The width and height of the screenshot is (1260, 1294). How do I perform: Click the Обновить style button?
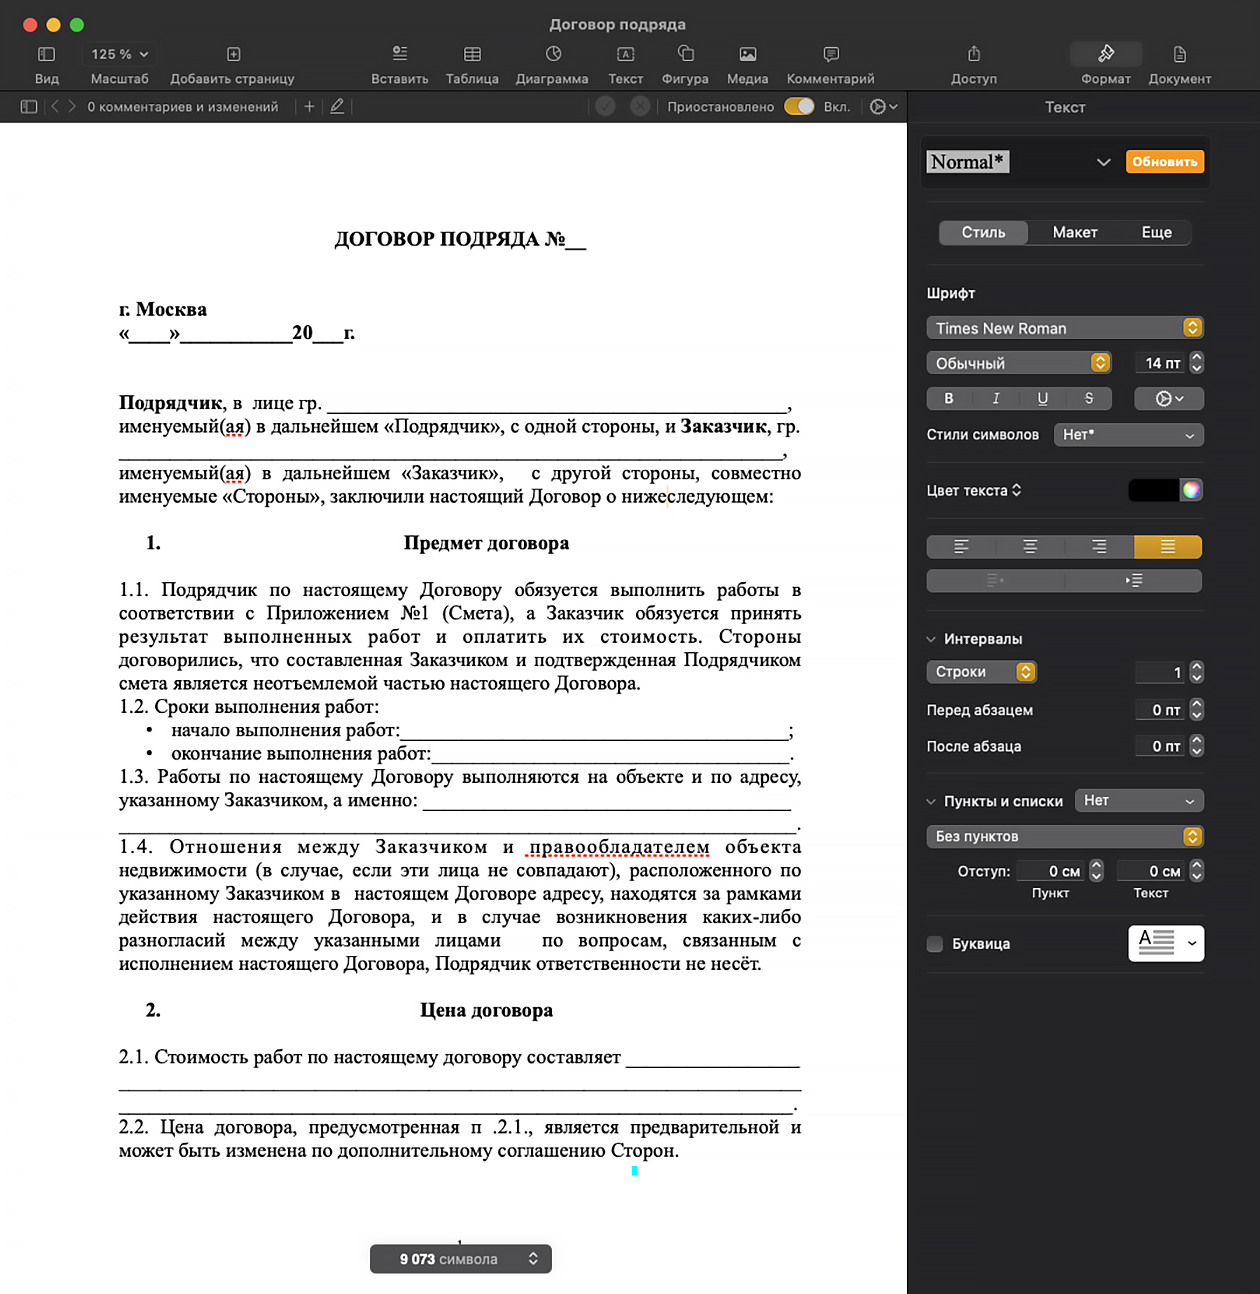pos(1165,162)
